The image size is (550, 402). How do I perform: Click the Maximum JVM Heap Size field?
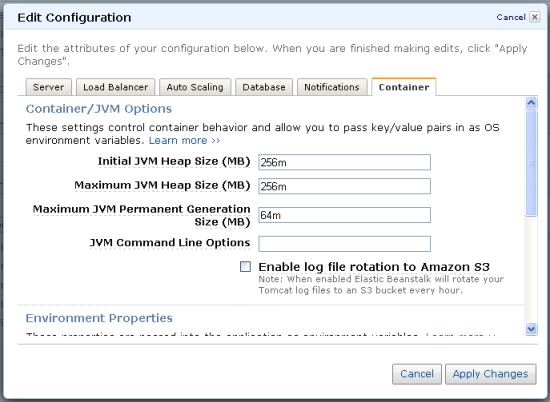tap(344, 186)
